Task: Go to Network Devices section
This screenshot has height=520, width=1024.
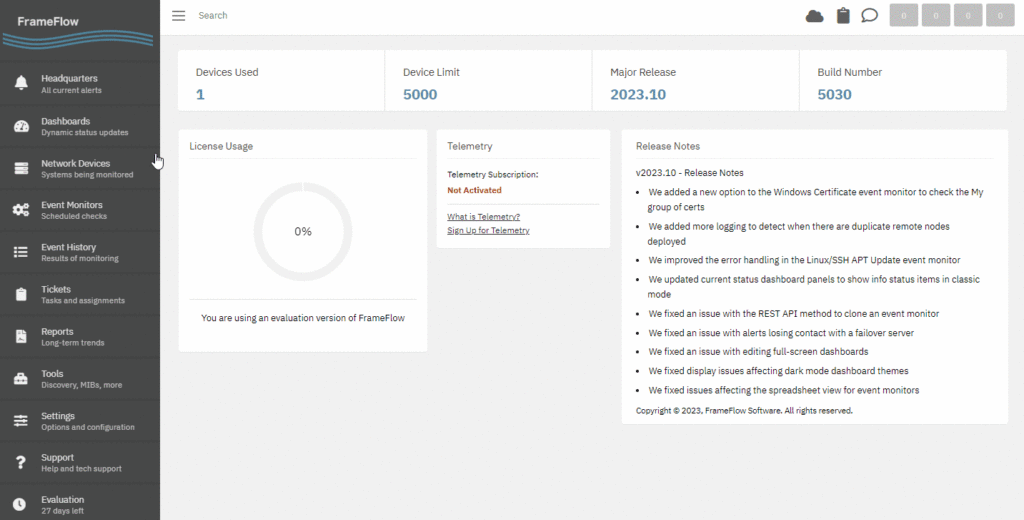Action: tap(80, 169)
